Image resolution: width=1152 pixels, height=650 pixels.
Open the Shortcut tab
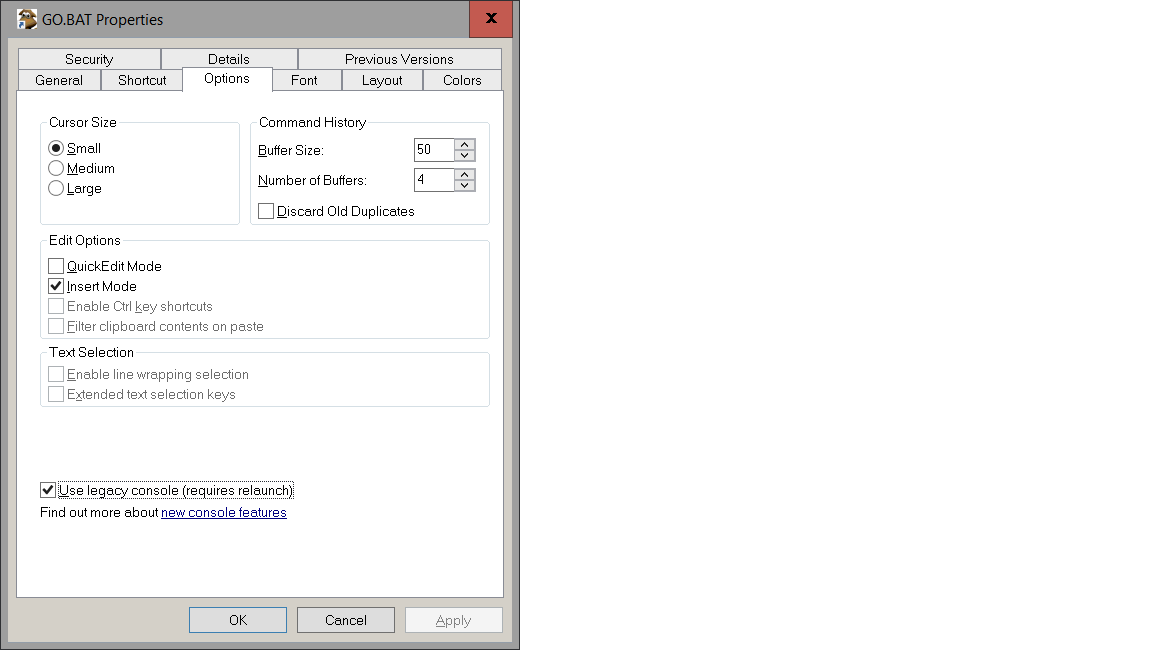pyautogui.click(x=142, y=80)
